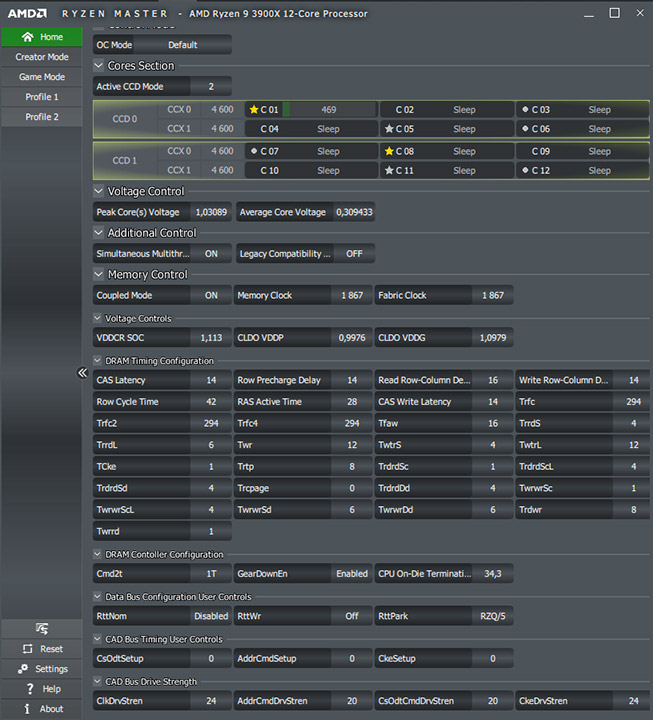Click the dot marker on core C 07
This screenshot has width=653, height=720.
(x=253, y=151)
